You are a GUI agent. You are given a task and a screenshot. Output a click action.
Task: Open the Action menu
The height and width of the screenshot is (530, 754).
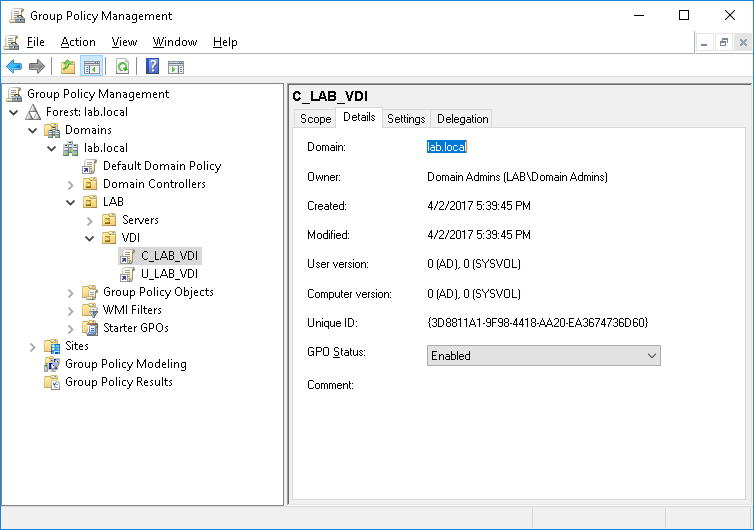(x=78, y=42)
